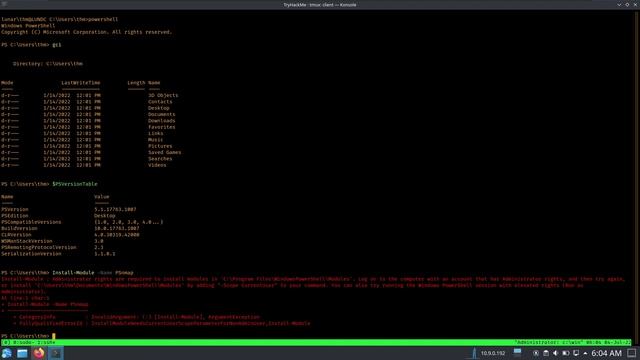Click the CLRVersion row
Image resolution: width=640 pixels, height=360 pixels.
point(70,235)
